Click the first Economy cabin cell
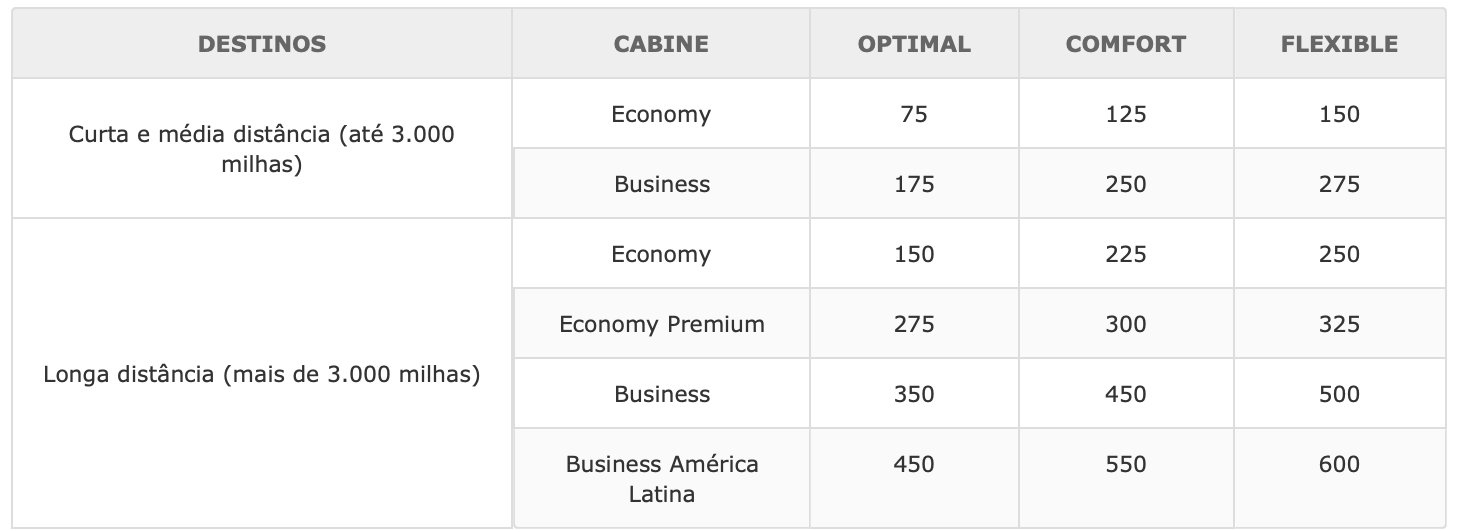The image size is (1458, 530). pos(661,114)
